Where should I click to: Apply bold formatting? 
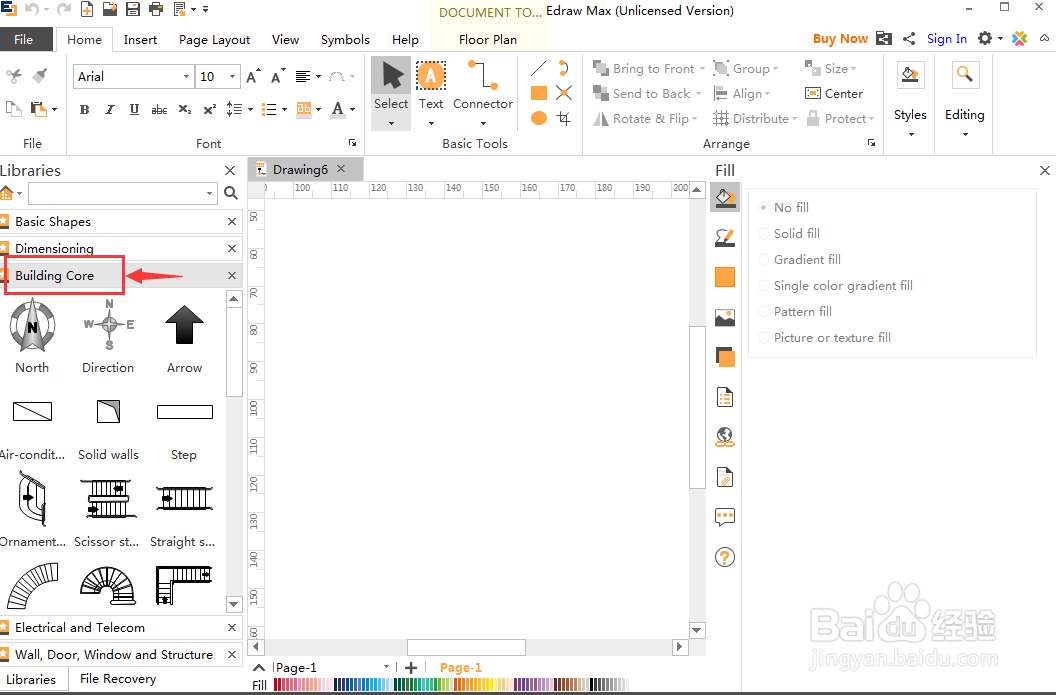[84, 110]
